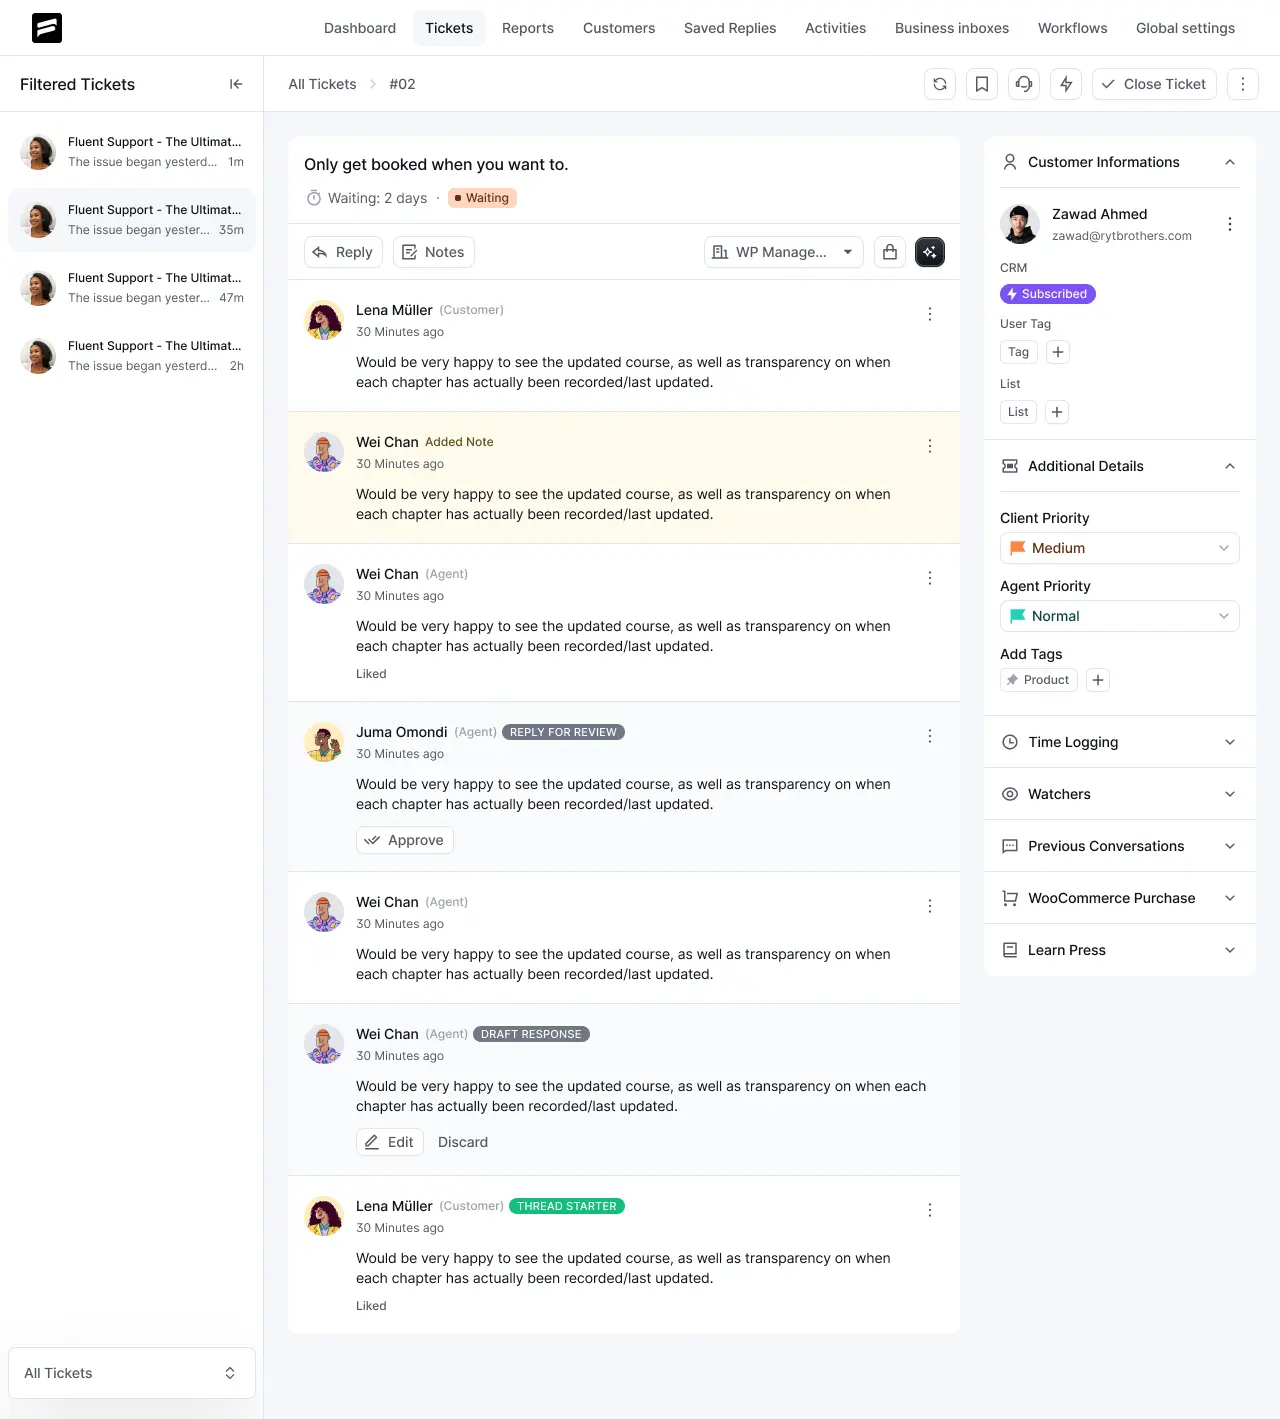Open agent assignment via the headset icon
The image size is (1280, 1419).
1023,84
